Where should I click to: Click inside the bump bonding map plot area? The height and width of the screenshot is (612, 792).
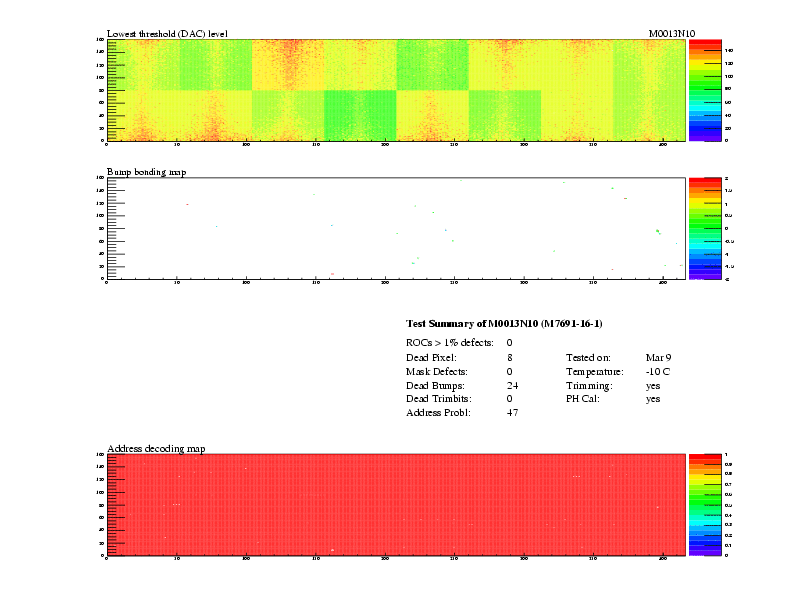(x=396, y=228)
